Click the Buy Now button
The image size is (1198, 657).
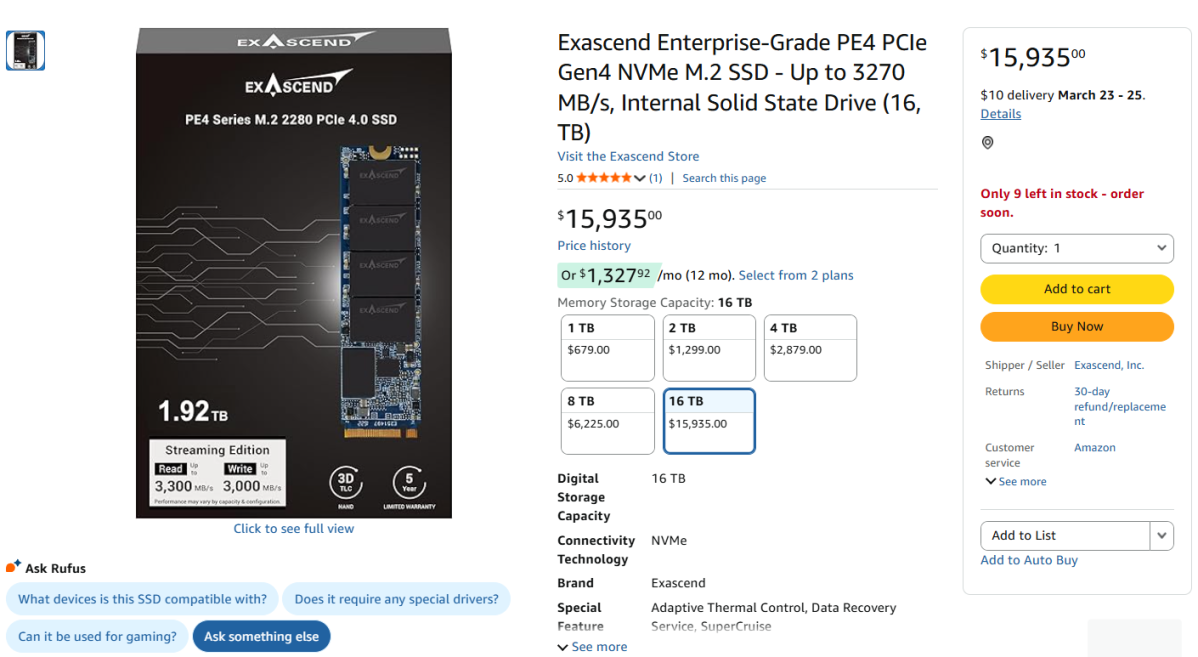point(1077,326)
